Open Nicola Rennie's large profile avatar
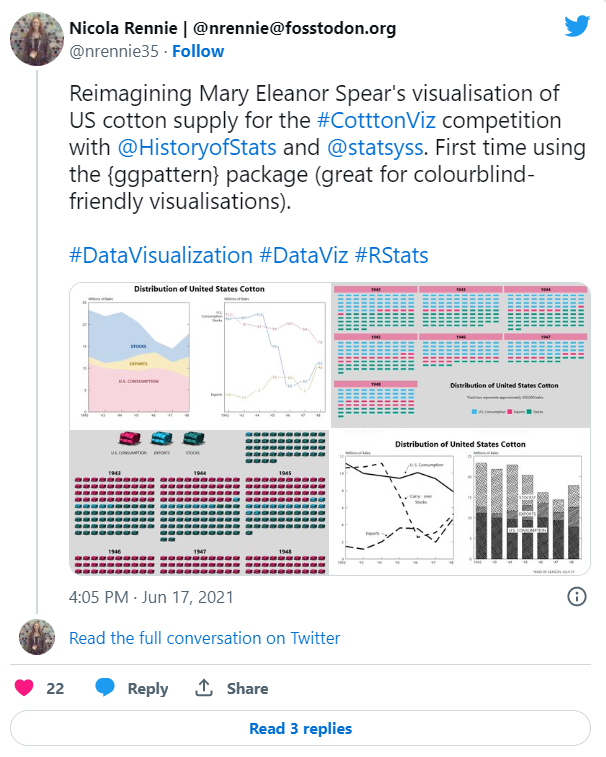This screenshot has height=757, width=606. coord(37,39)
